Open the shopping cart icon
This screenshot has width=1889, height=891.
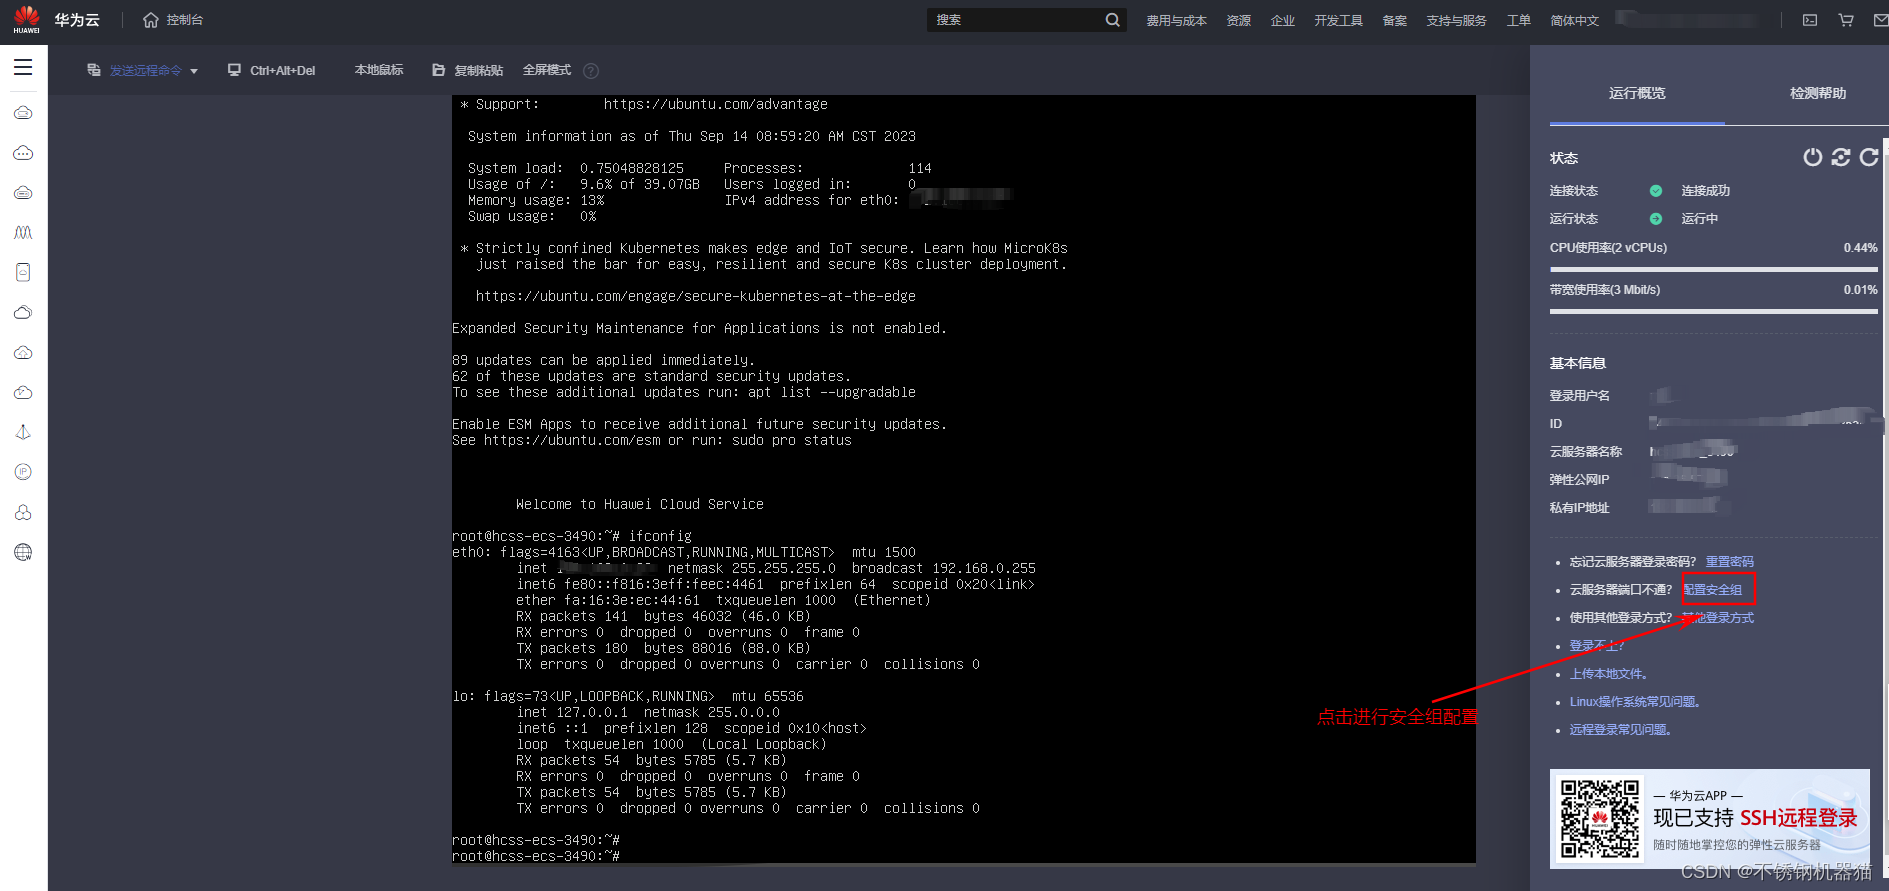1846,20
